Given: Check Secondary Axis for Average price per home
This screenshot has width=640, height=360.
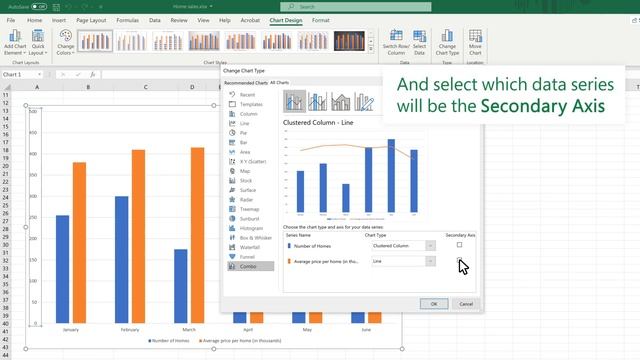Looking at the screenshot, I should (460, 260).
